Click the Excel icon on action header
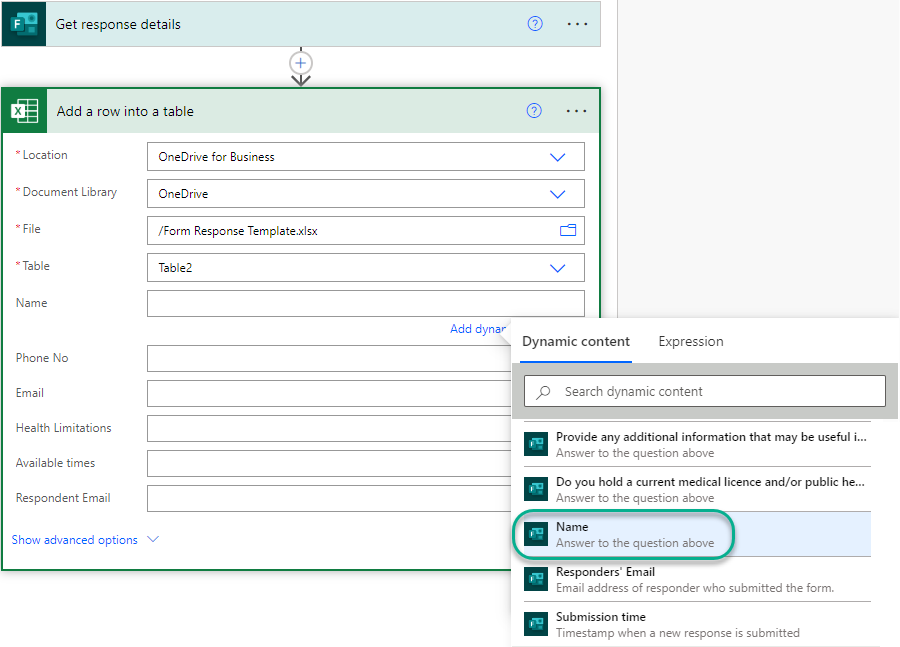The height and width of the screenshot is (647, 900). pos(25,111)
